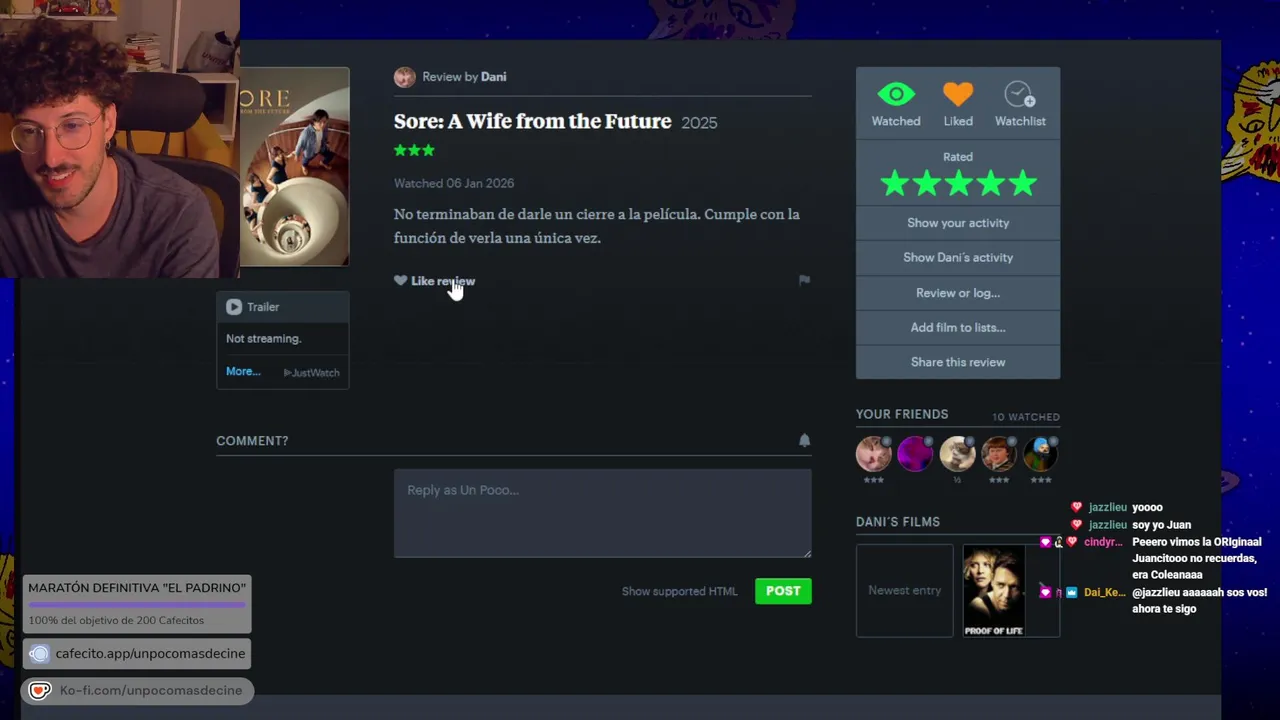1280x720 pixels.
Task: Expand Show Dani's activity
Action: [x=958, y=258]
